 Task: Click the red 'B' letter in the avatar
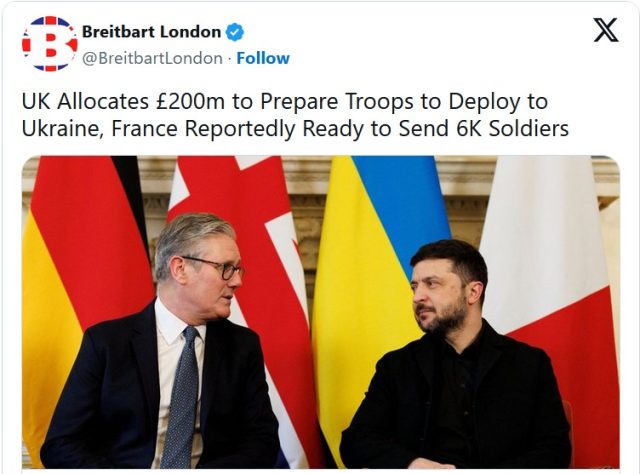51,44
